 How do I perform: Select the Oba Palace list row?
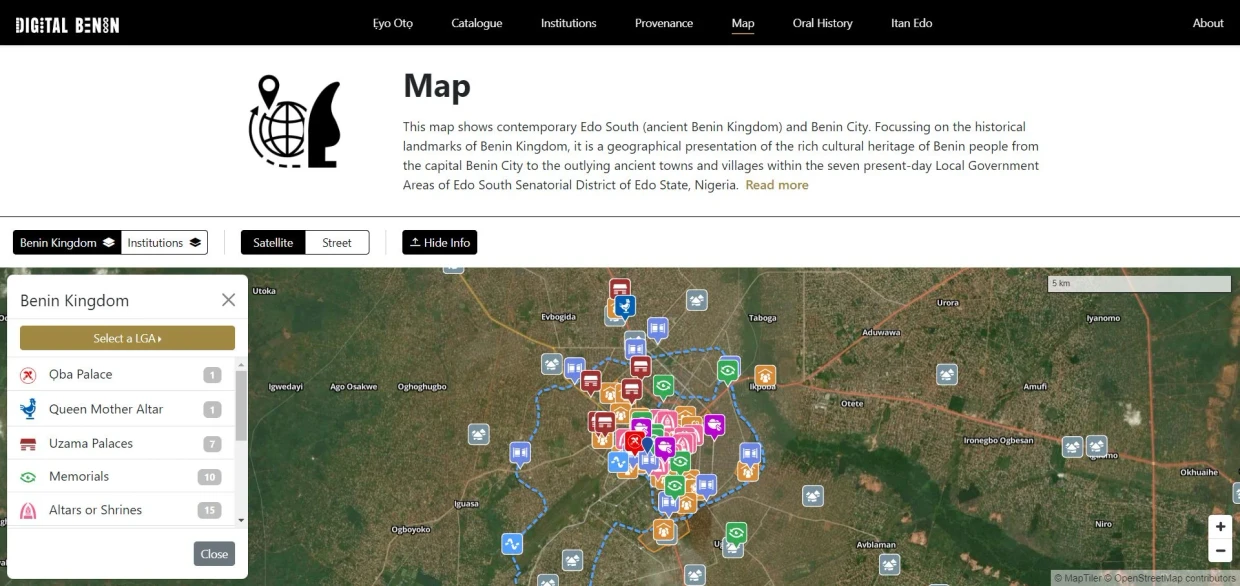pos(120,375)
